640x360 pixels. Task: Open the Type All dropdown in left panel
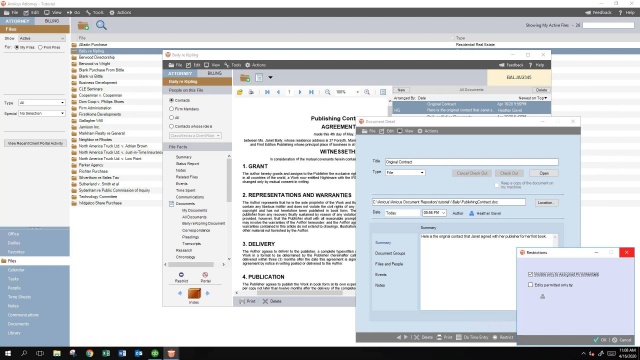point(42,103)
